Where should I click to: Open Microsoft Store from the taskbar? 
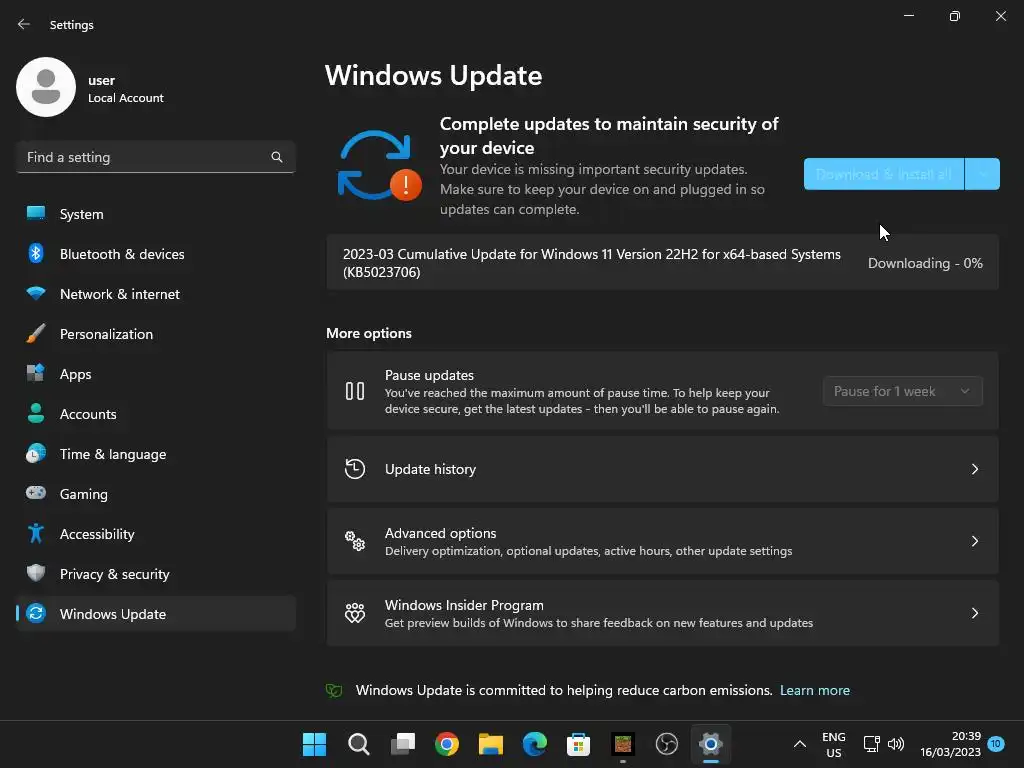click(579, 744)
